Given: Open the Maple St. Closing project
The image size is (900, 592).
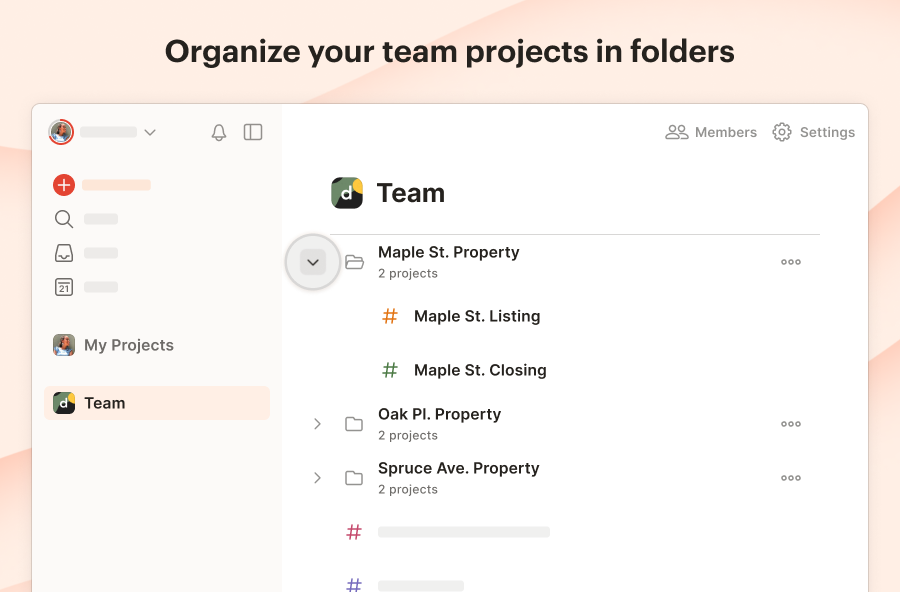Looking at the screenshot, I should [480, 370].
